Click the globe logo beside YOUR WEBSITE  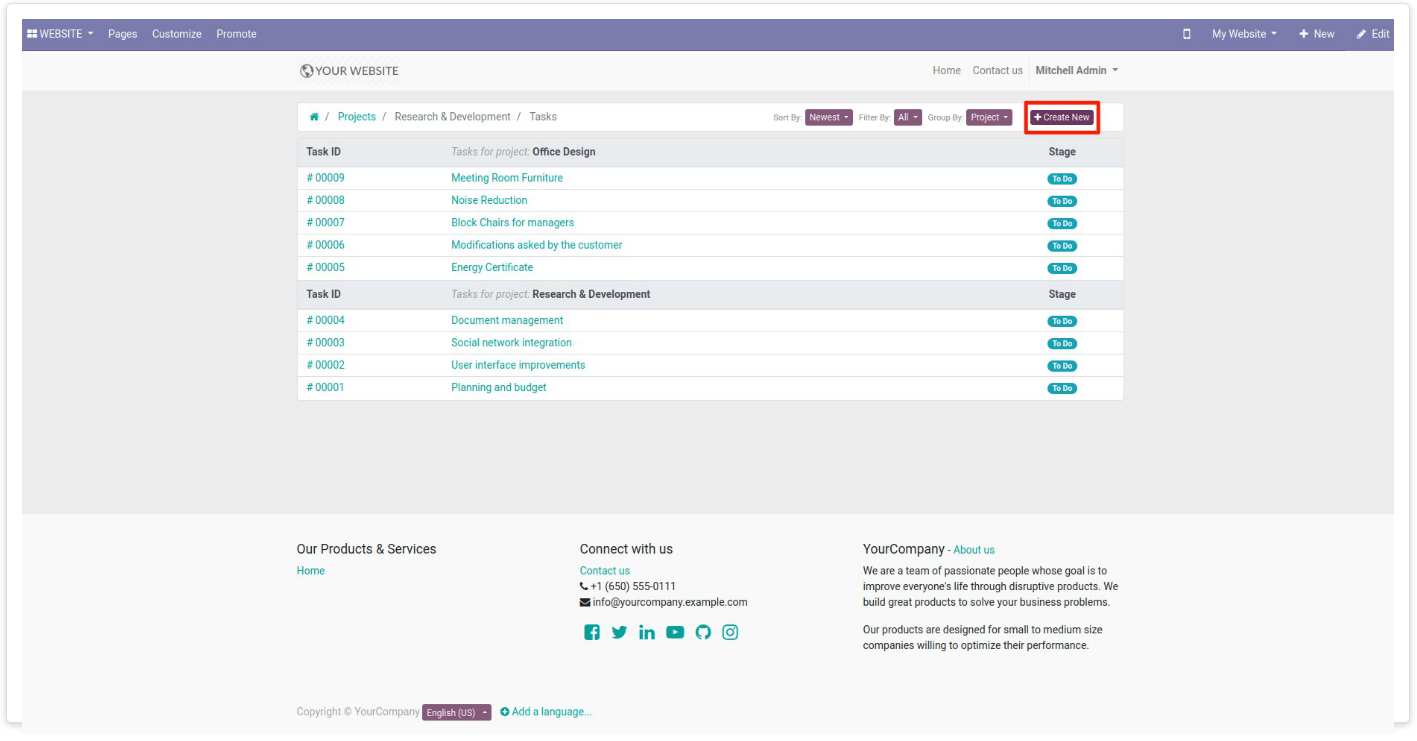(x=306, y=71)
